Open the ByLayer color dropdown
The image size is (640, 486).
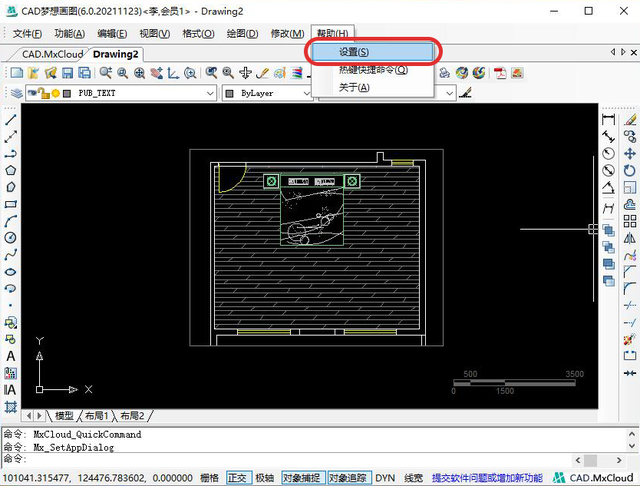[267, 93]
